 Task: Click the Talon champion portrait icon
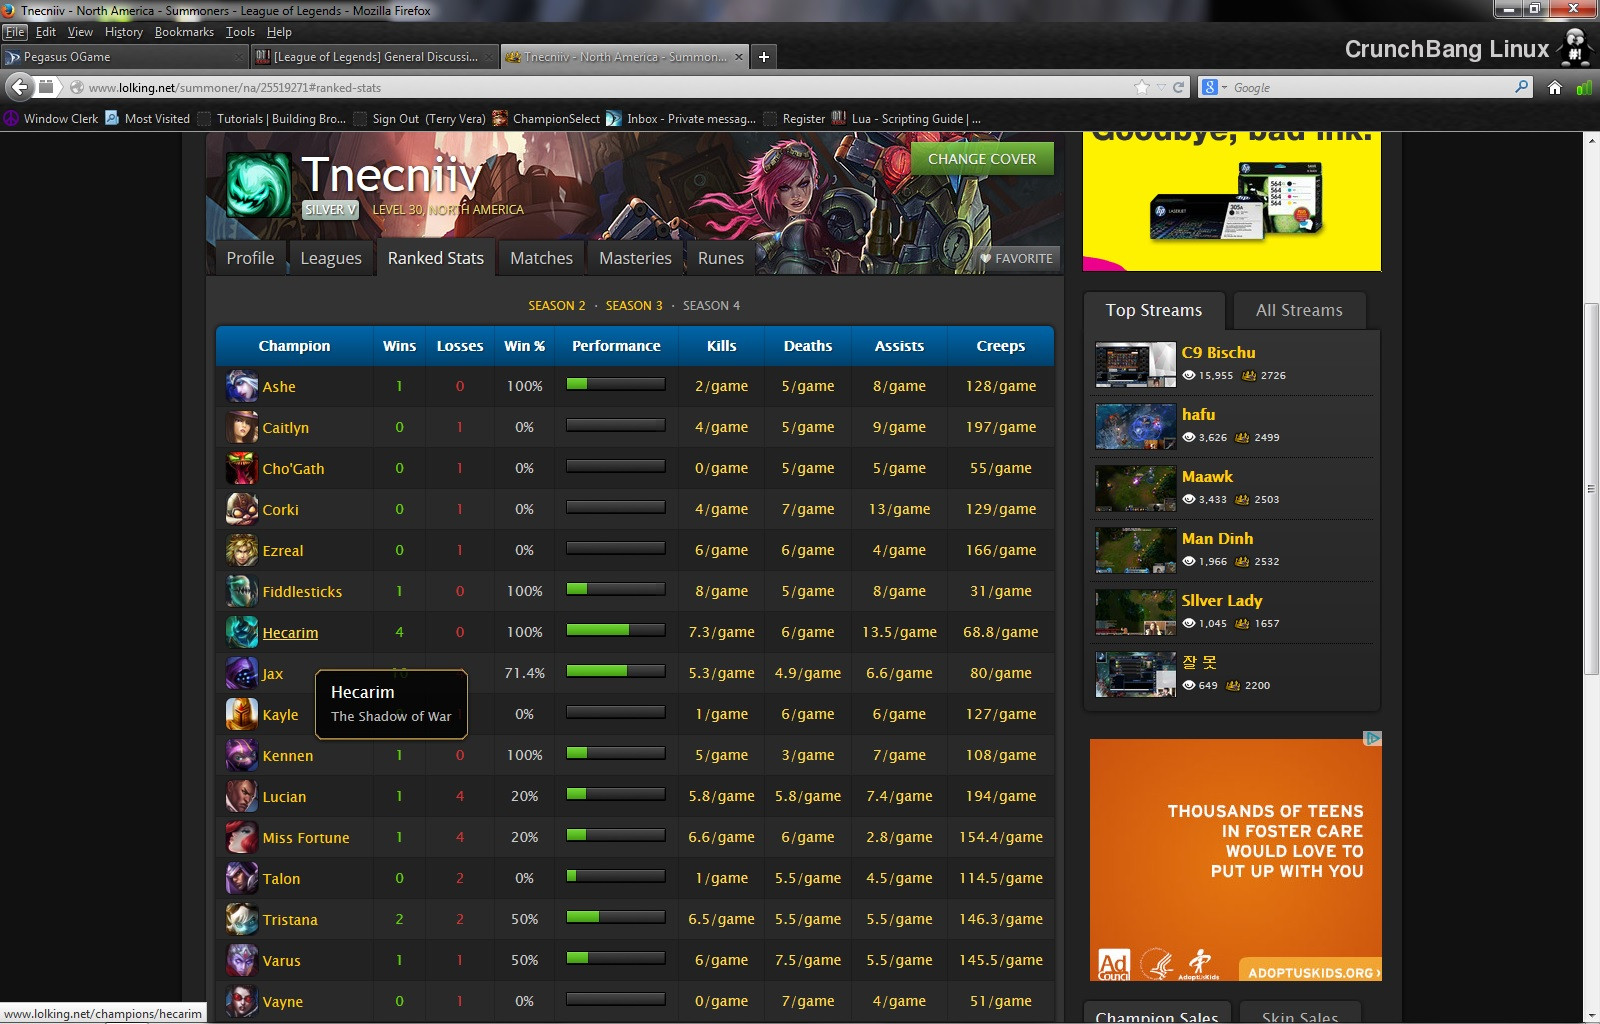(242, 878)
